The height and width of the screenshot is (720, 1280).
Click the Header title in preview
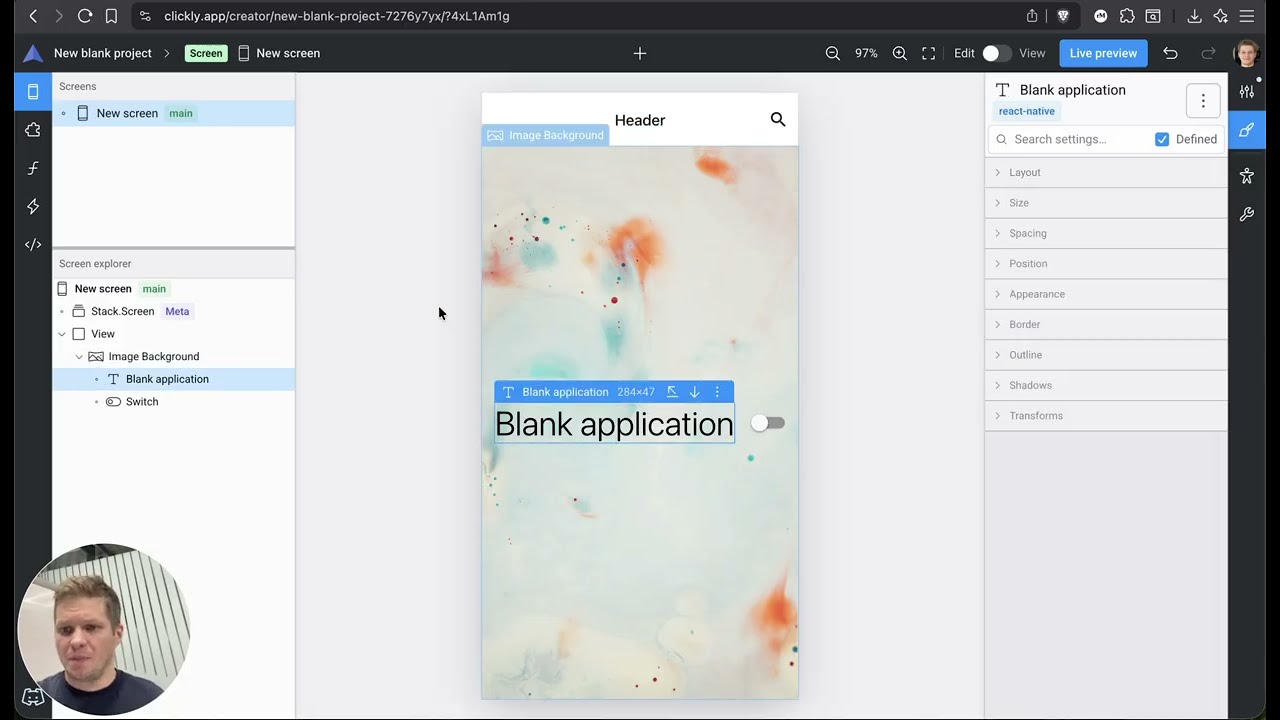[640, 120]
